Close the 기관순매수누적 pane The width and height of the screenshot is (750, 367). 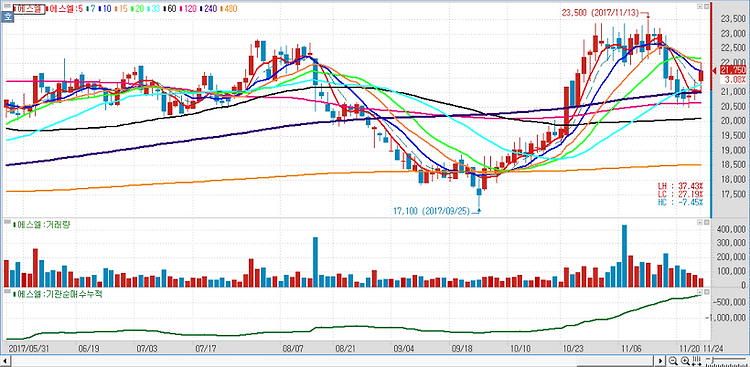coord(706,291)
